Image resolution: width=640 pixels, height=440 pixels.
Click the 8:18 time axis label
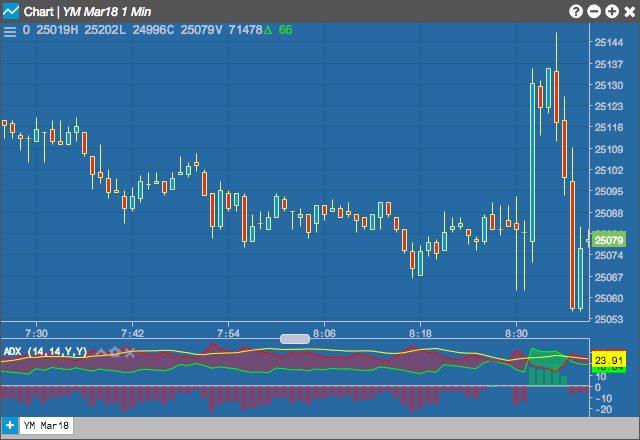(420, 333)
